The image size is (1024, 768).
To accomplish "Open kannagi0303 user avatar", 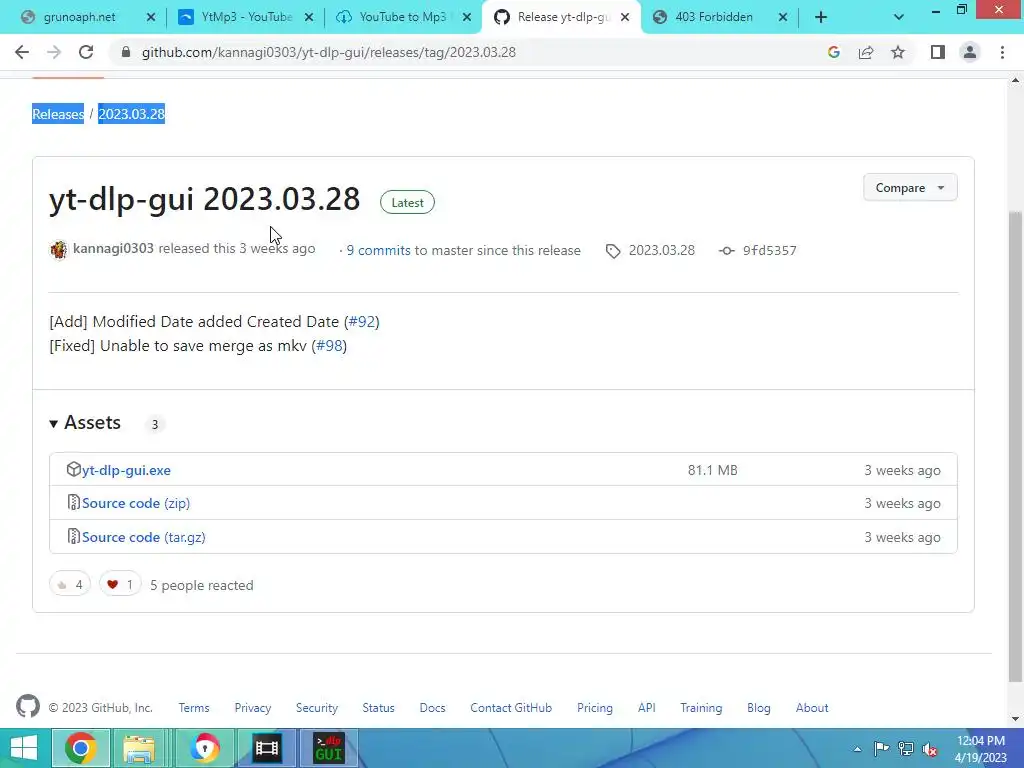I will coord(59,249).
